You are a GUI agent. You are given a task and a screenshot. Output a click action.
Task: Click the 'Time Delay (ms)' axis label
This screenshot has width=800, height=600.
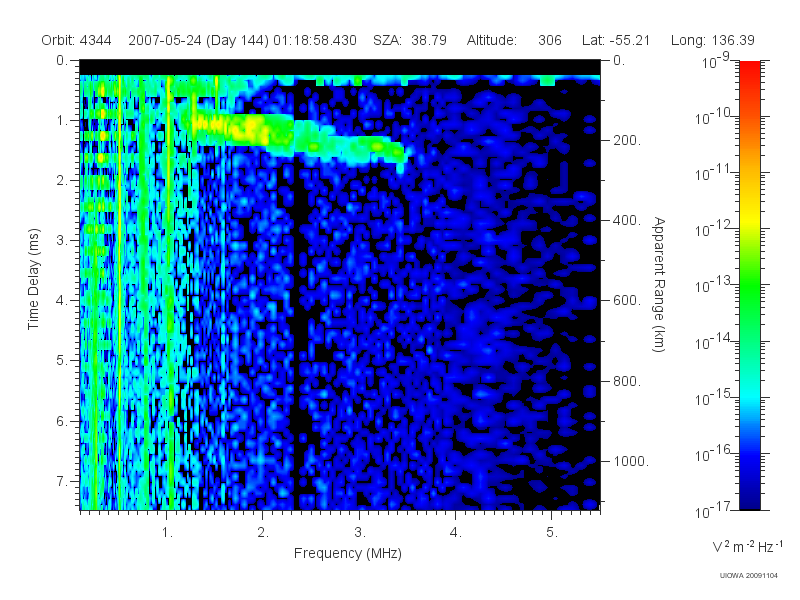point(33,279)
